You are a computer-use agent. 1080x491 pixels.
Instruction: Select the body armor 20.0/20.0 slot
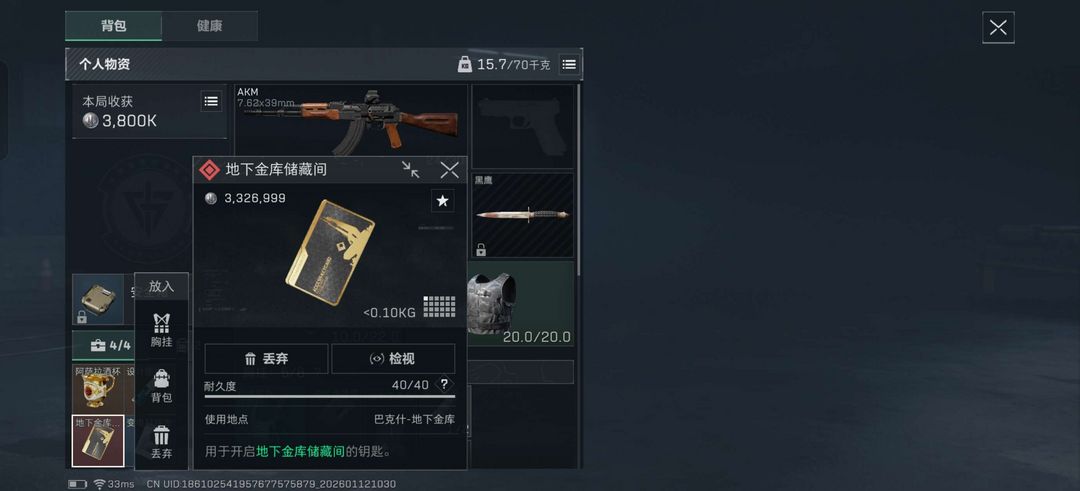pos(521,303)
